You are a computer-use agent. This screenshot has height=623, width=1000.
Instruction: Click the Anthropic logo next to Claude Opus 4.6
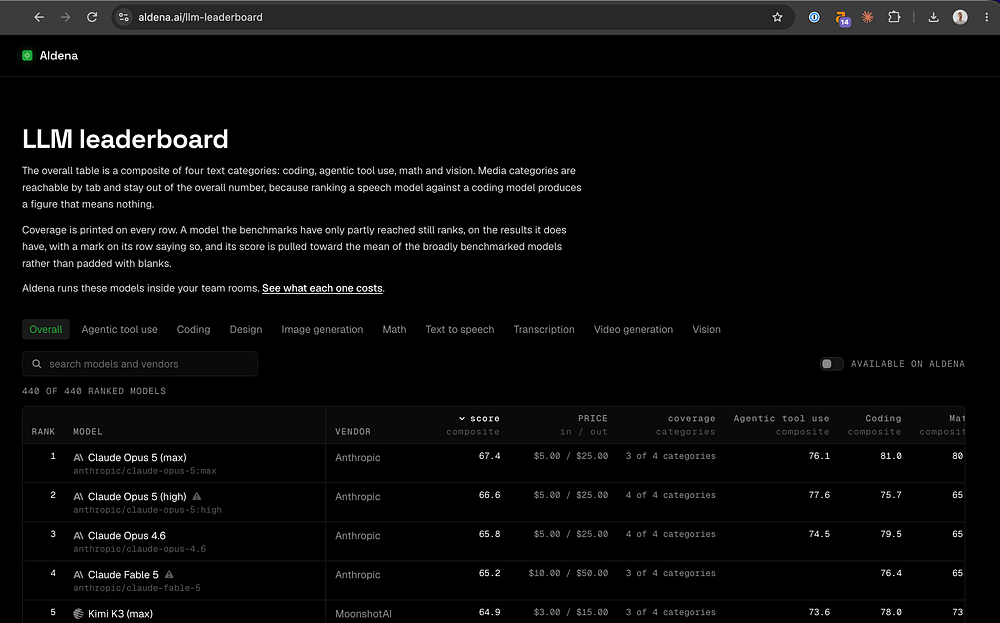click(x=78, y=536)
